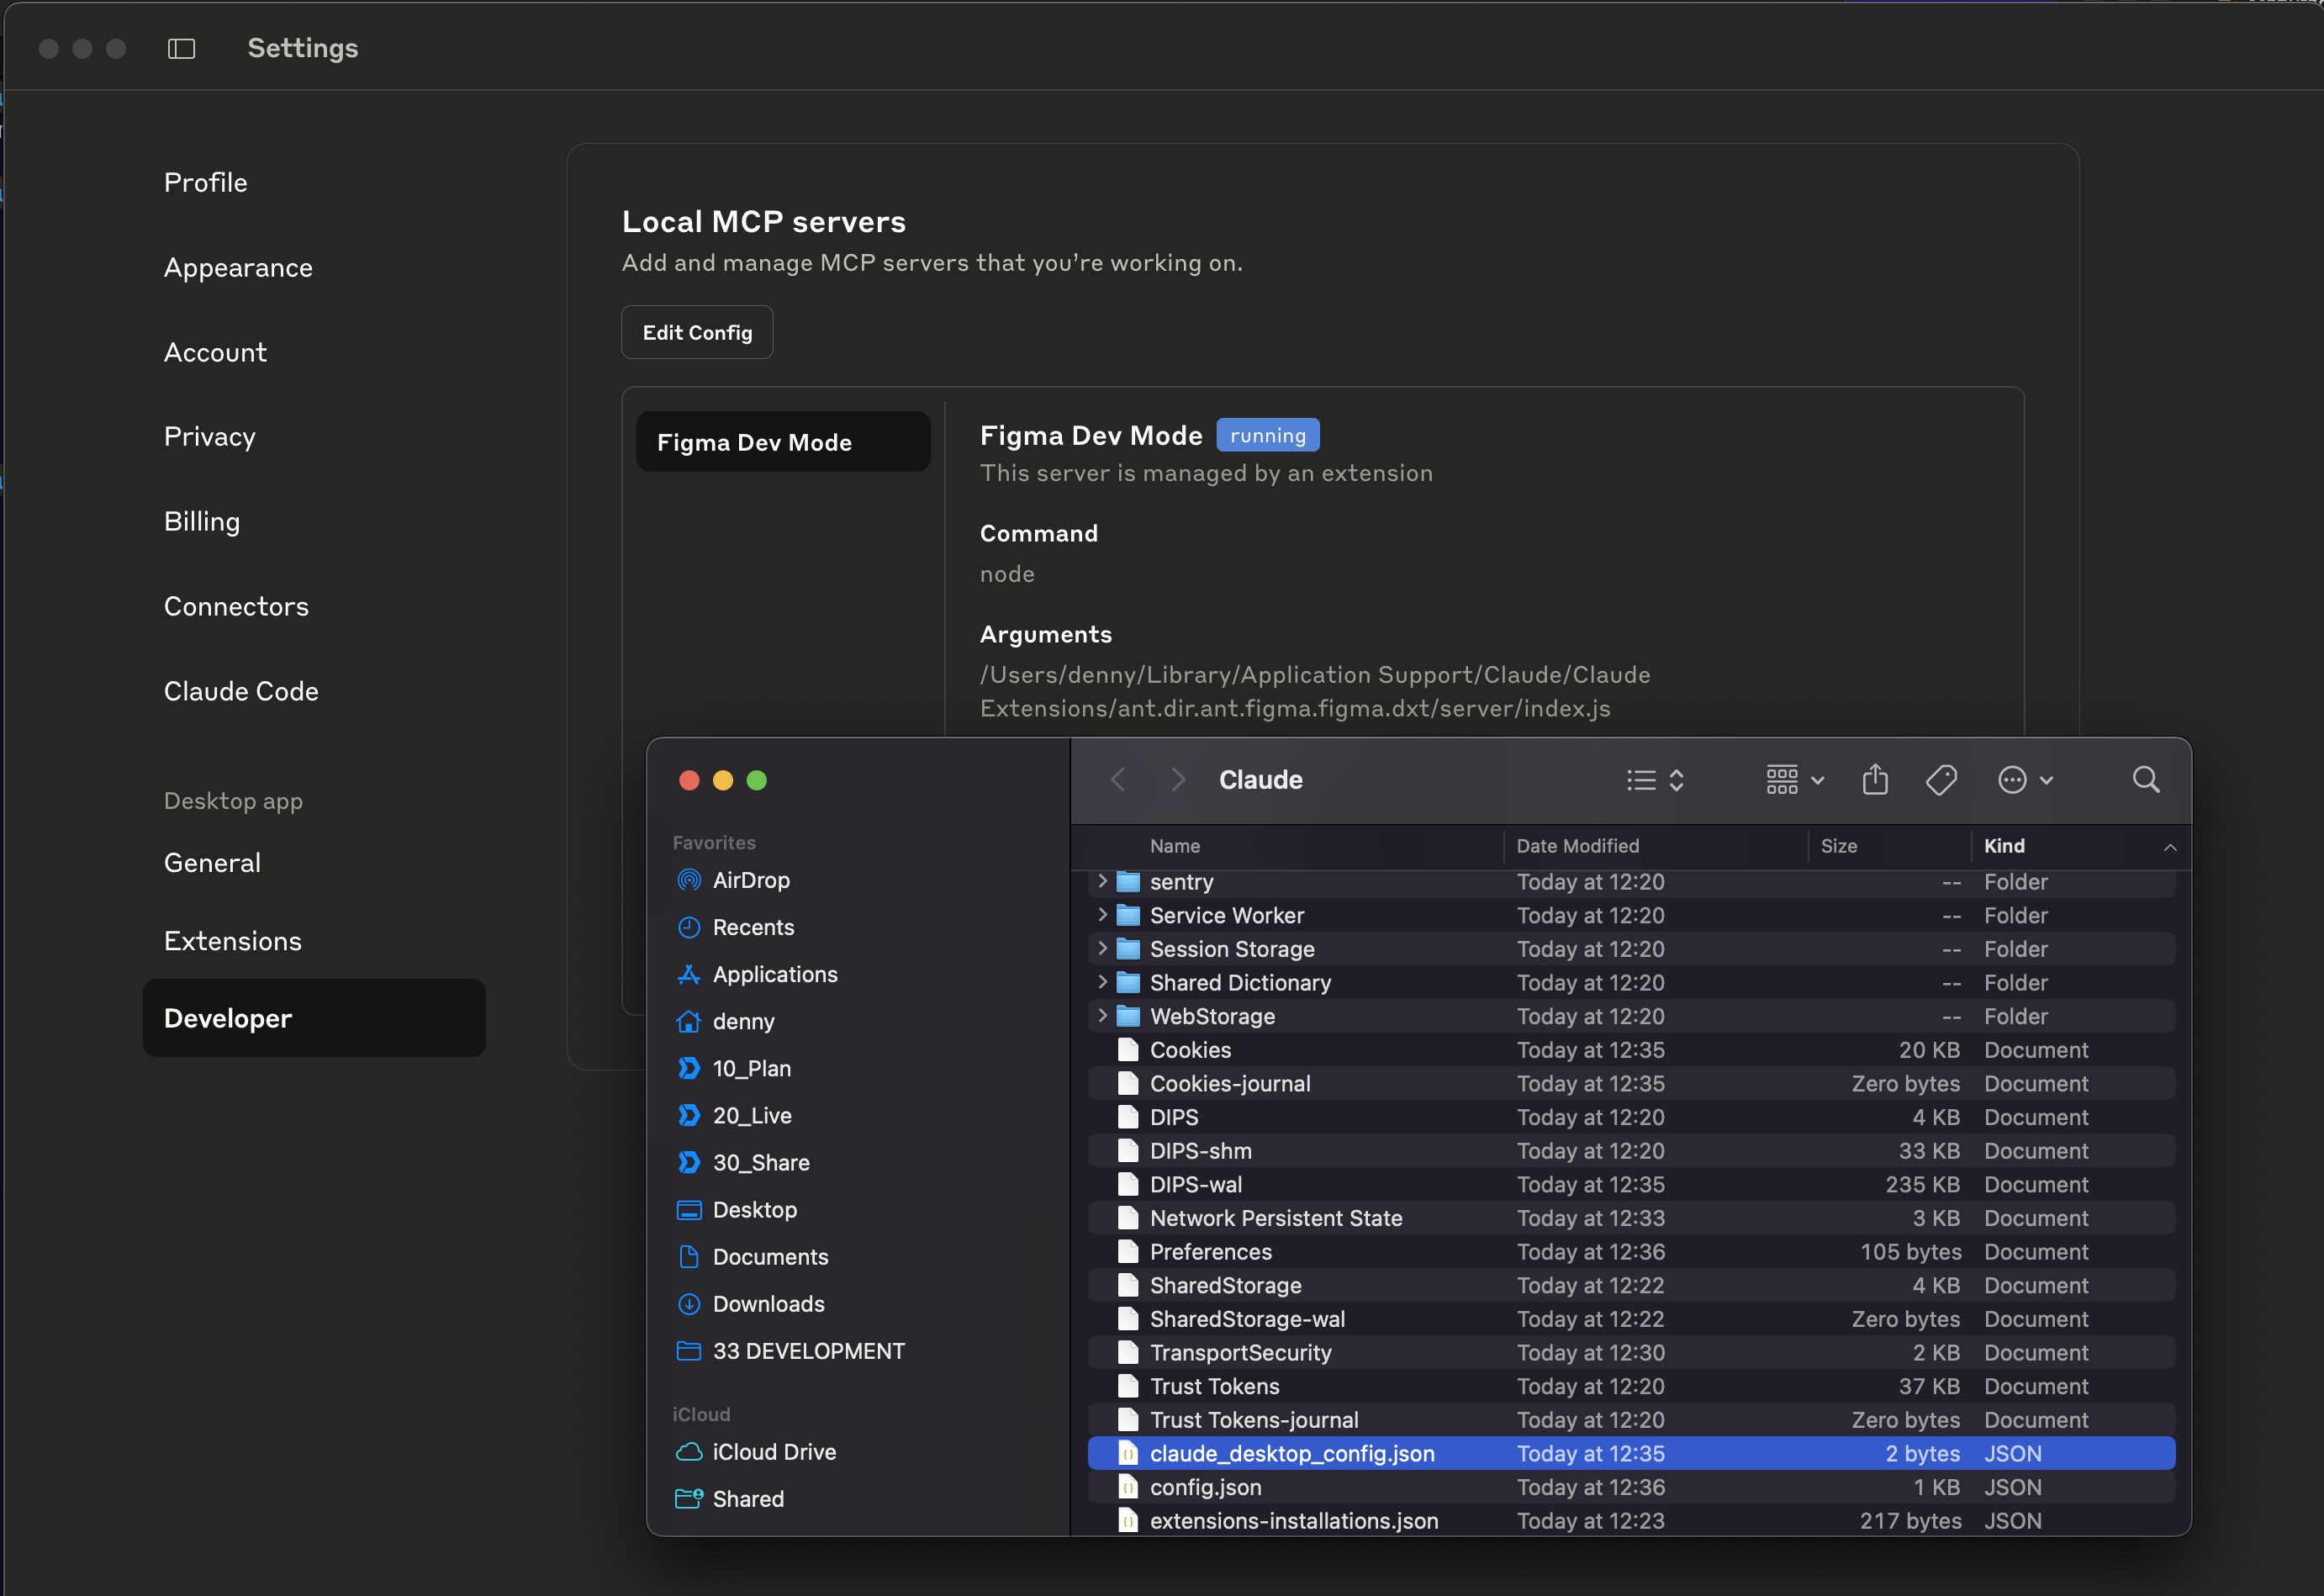
Task: Click Finder's forward navigation arrow
Action: [1177, 780]
